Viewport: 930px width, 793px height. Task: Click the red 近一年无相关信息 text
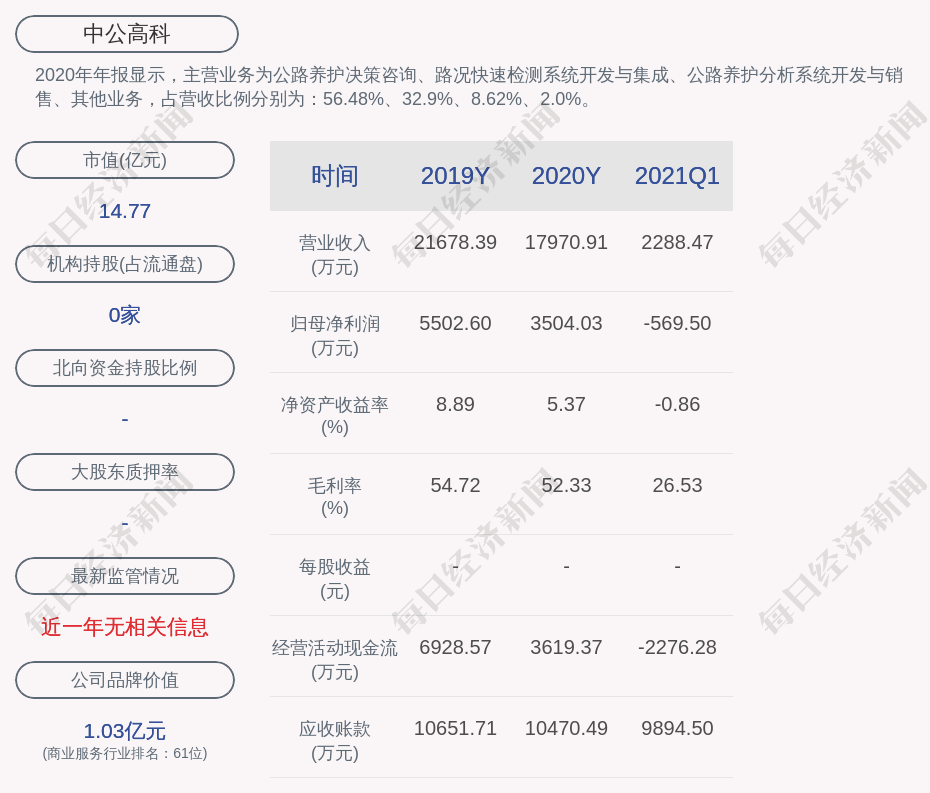tap(125, 627)
